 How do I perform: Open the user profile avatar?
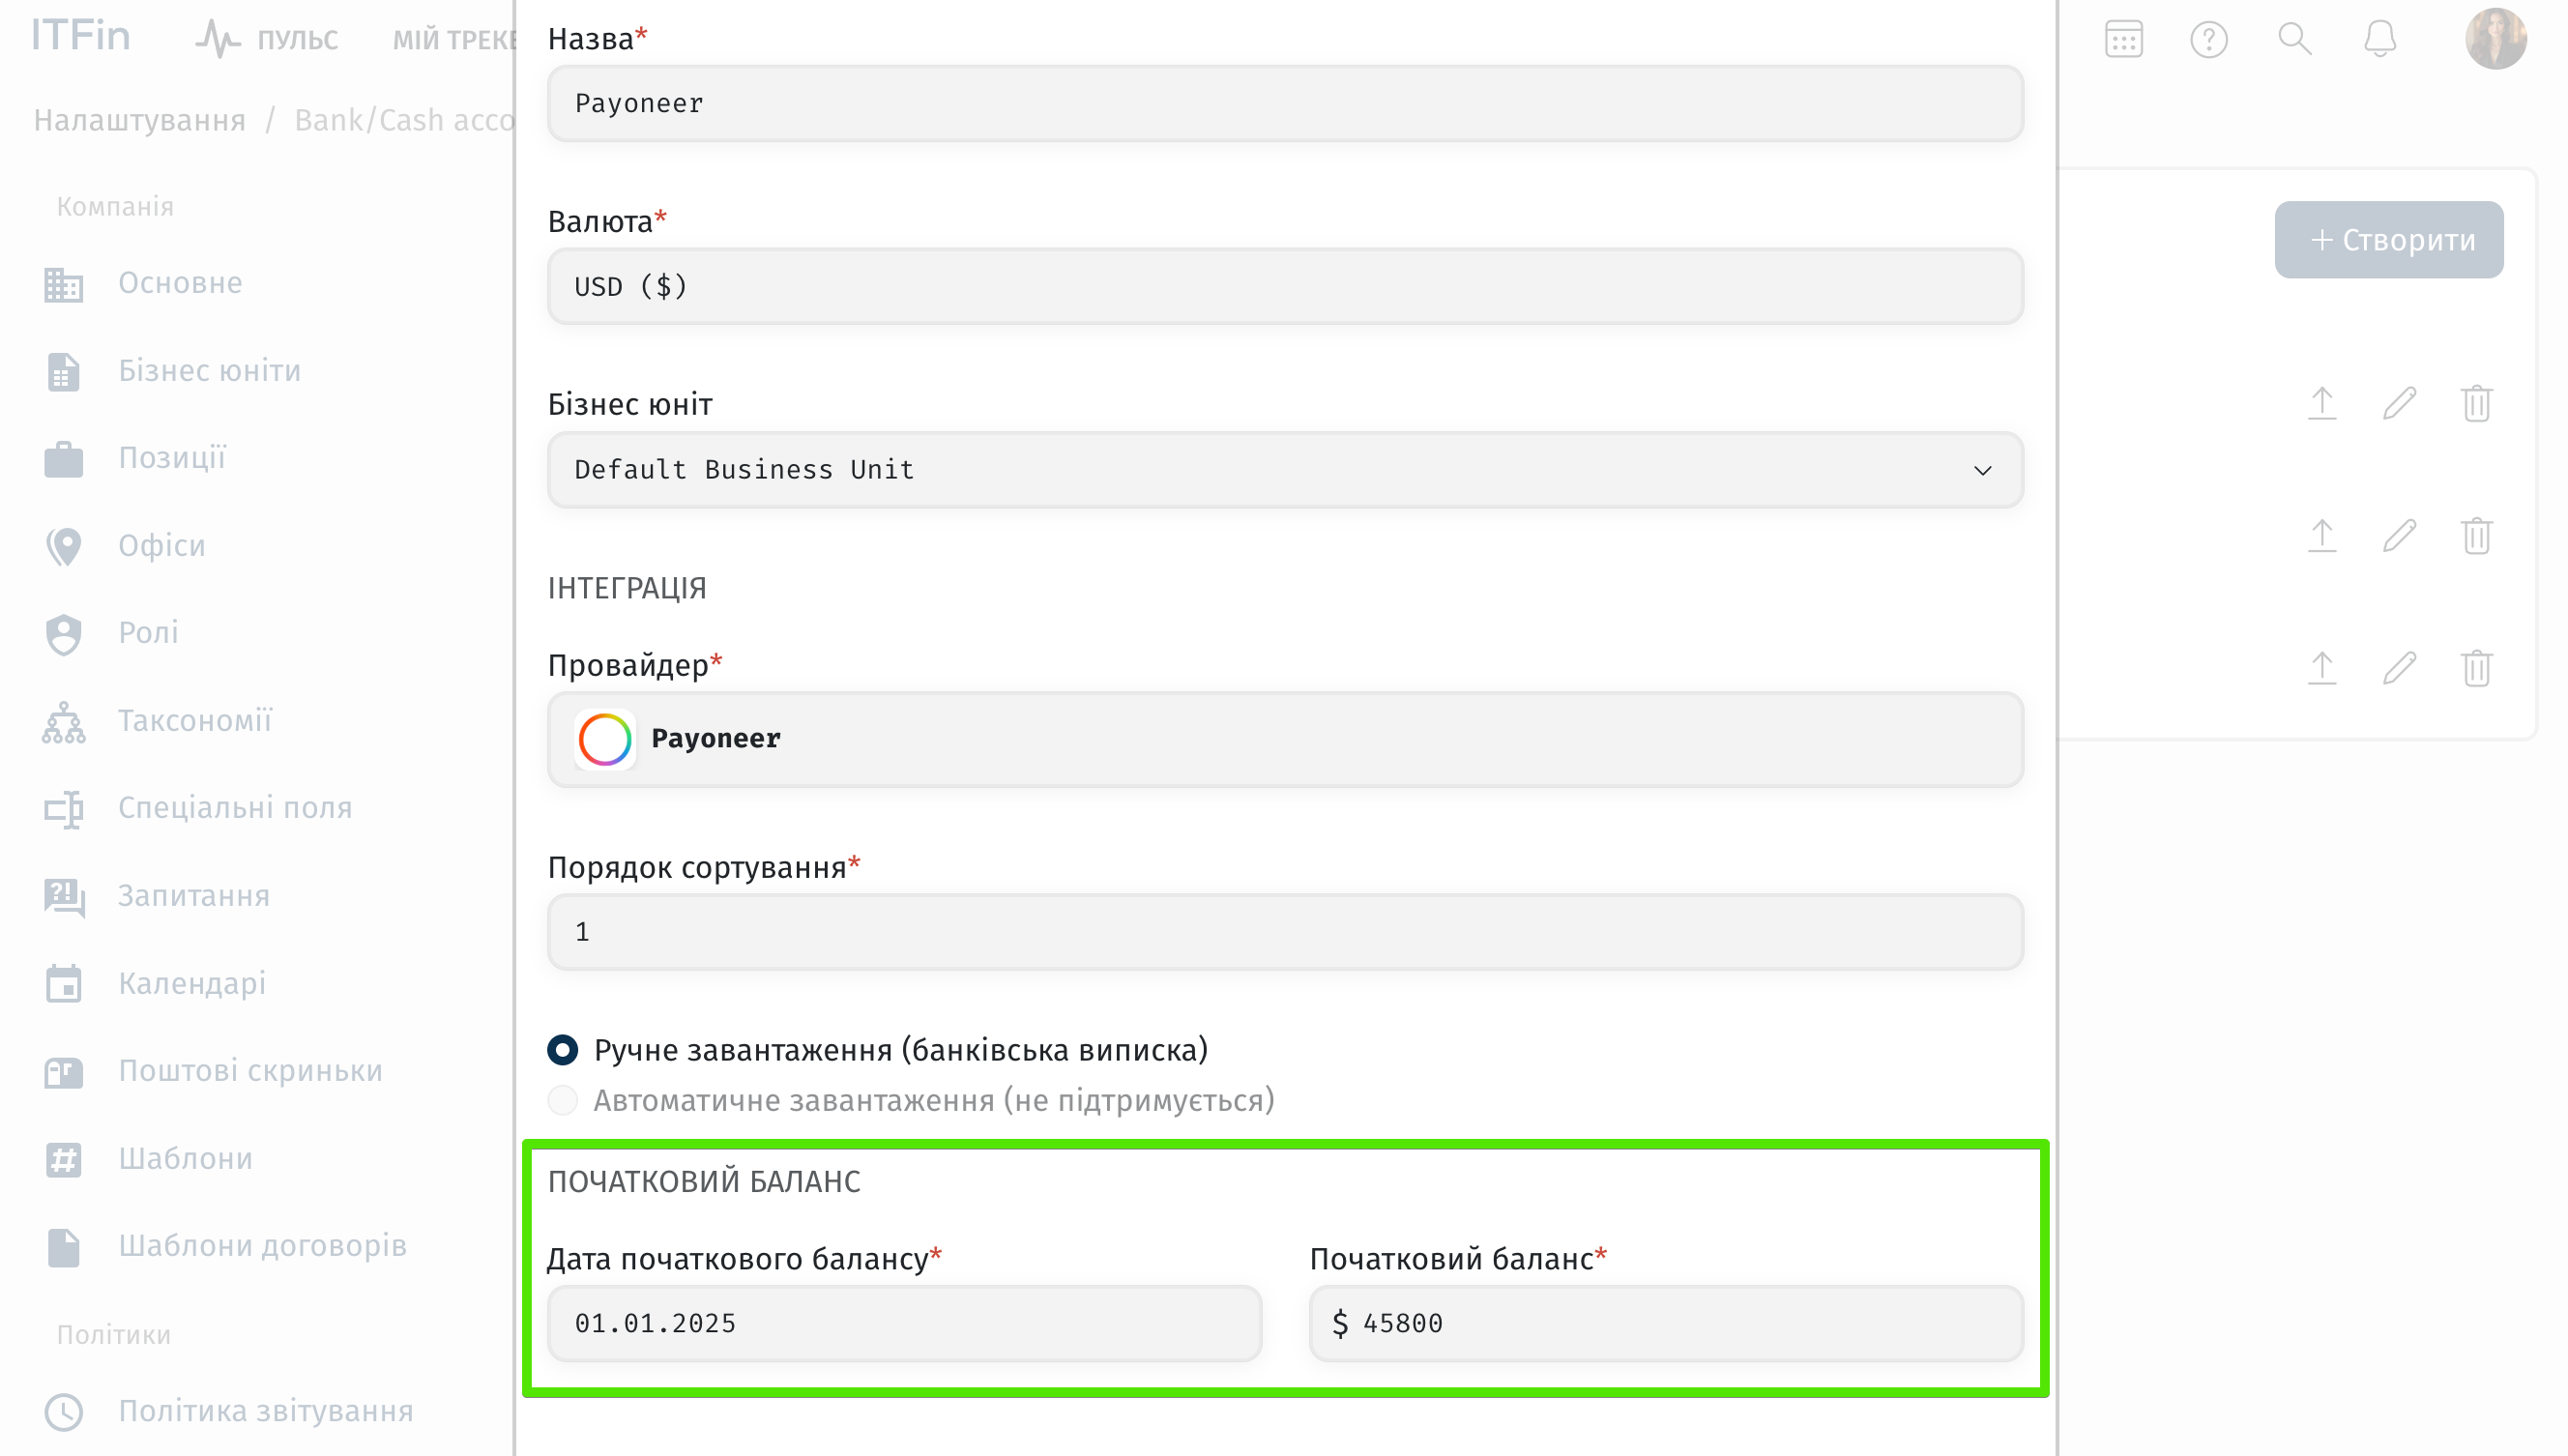click(2495, 40)
